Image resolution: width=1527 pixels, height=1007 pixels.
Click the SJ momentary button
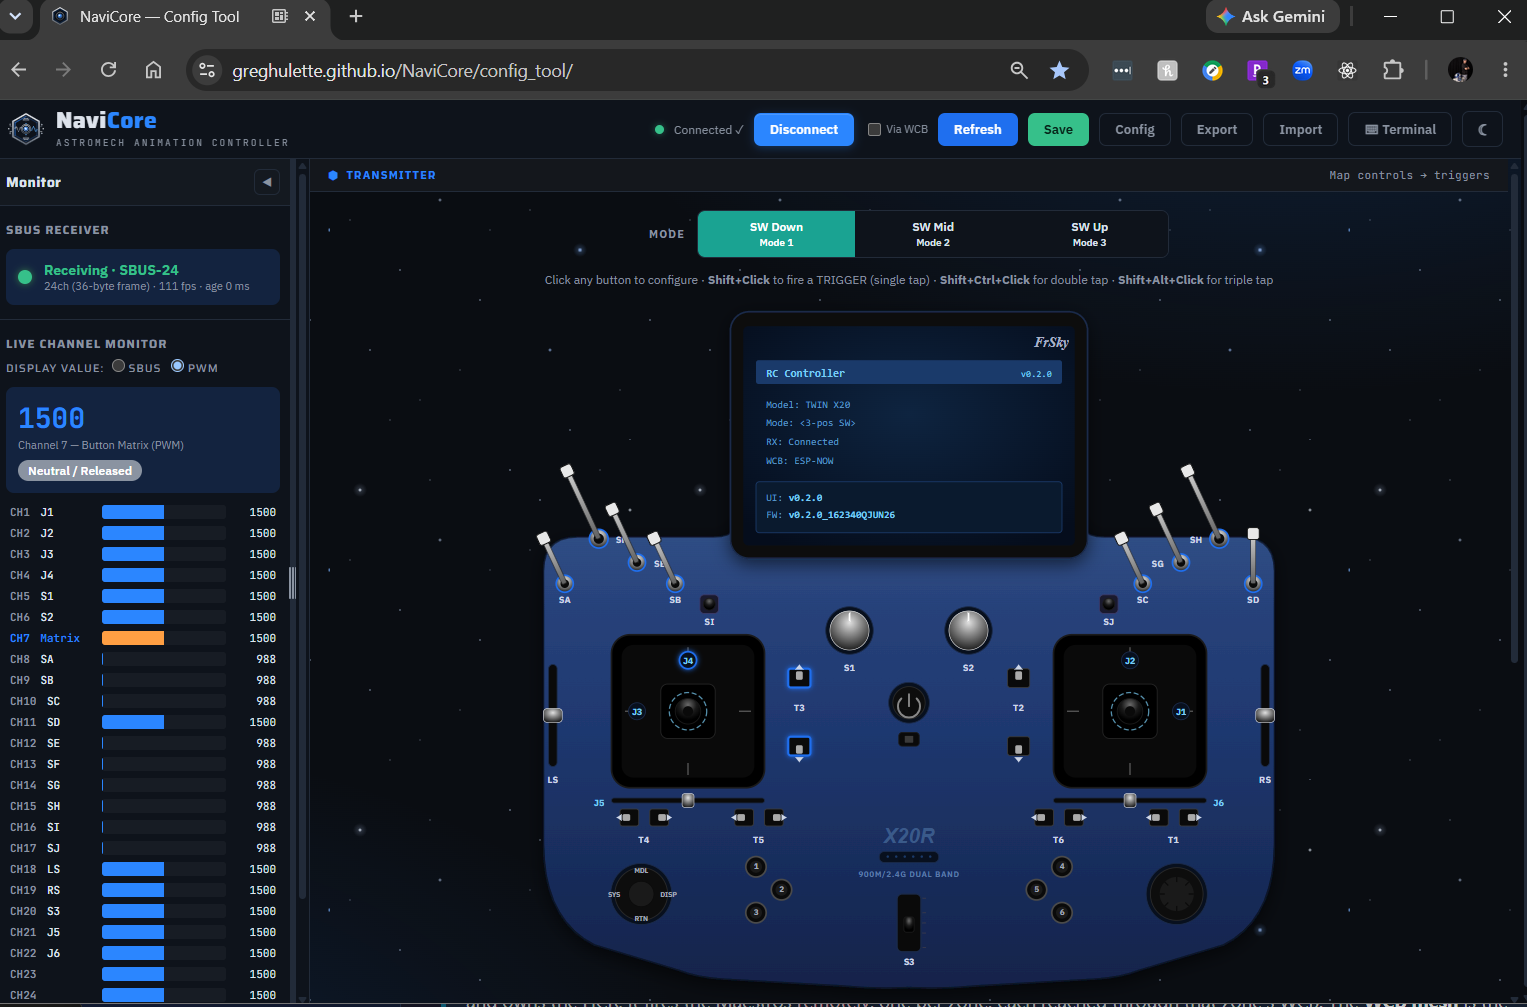pos(1109,603)
